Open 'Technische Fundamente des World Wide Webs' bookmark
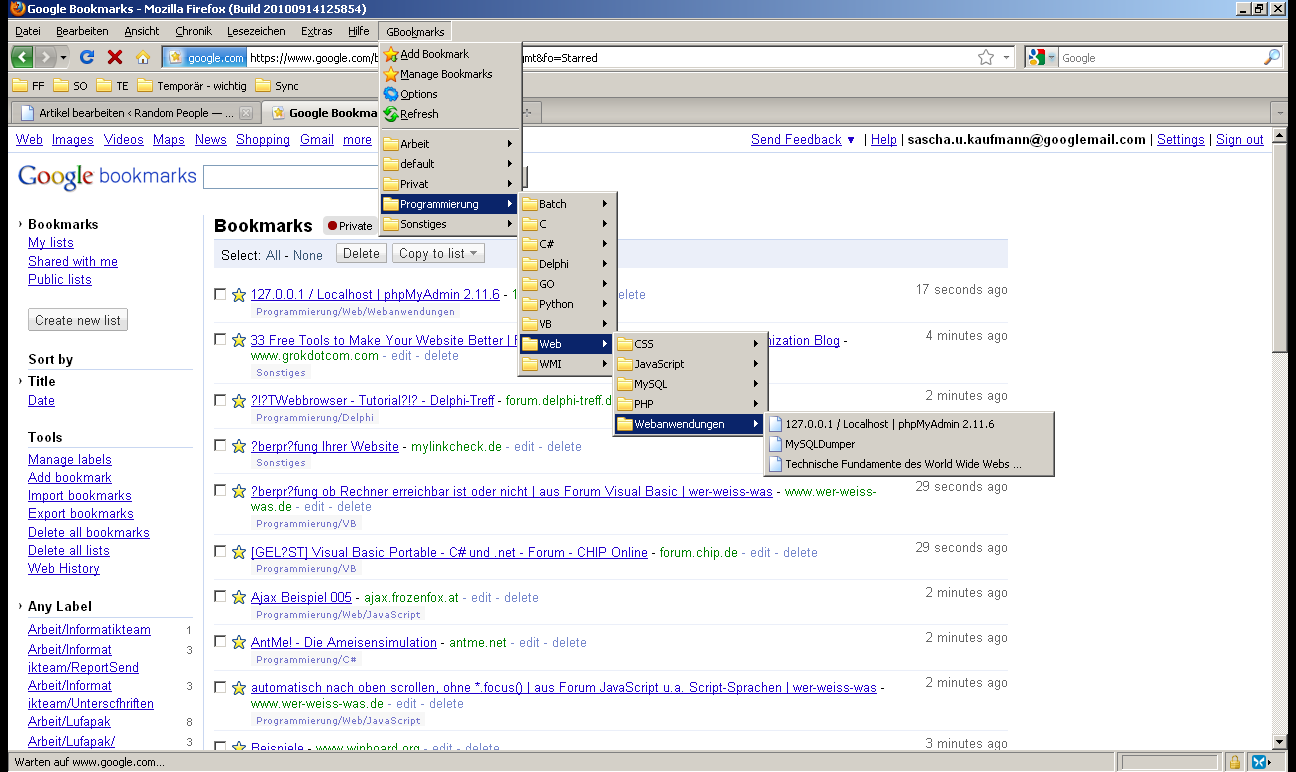This screenshot has width=1296, height=772. [908, 464]
